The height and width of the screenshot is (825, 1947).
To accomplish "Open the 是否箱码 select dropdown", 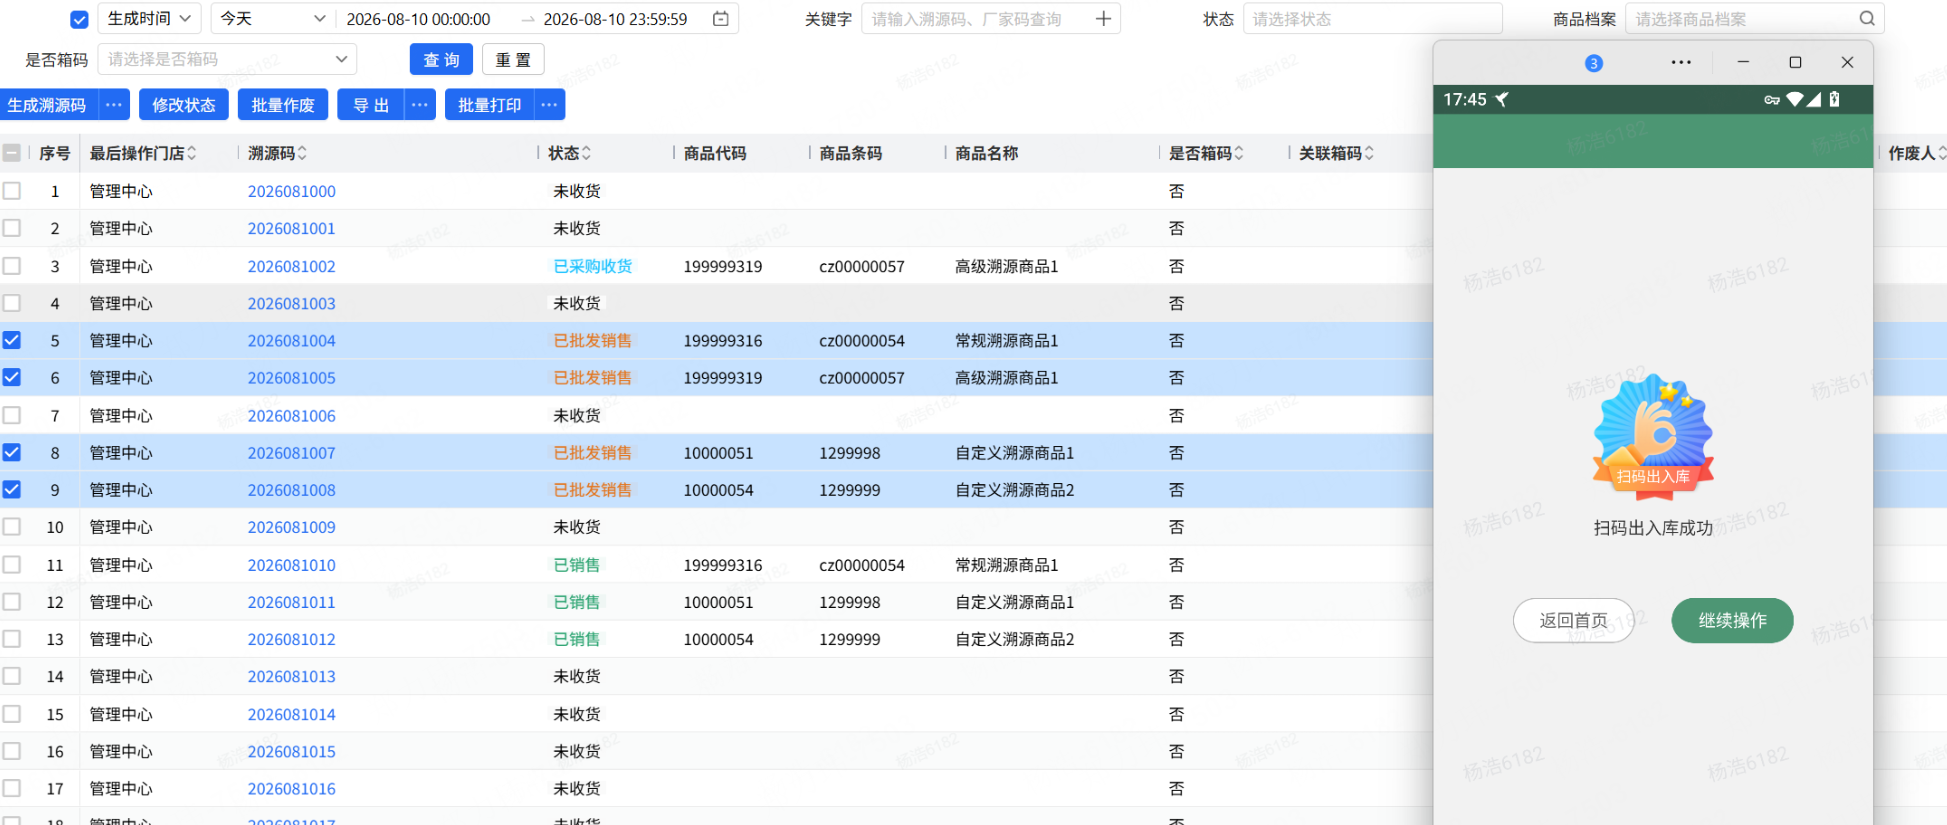I will point(227,59).
